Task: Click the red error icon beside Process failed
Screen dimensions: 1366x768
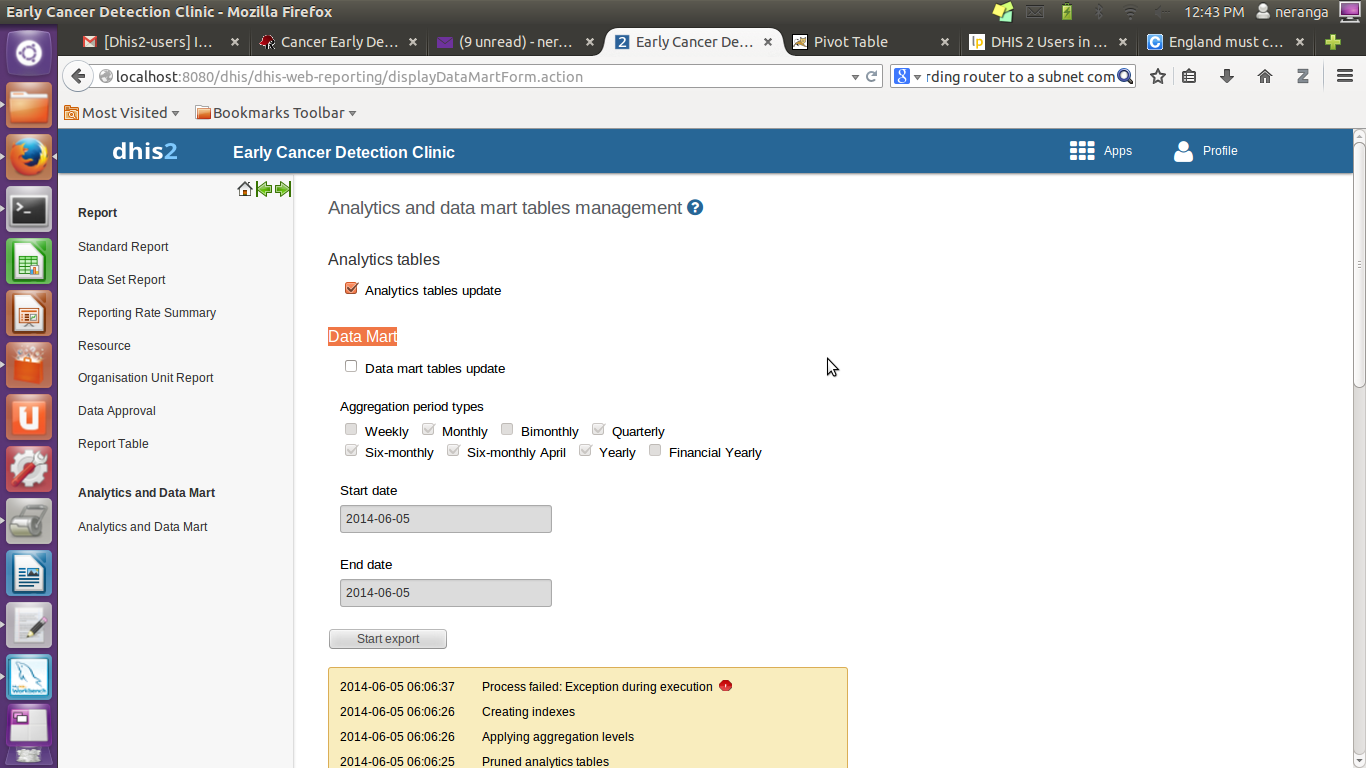Action: click(726, 686)
